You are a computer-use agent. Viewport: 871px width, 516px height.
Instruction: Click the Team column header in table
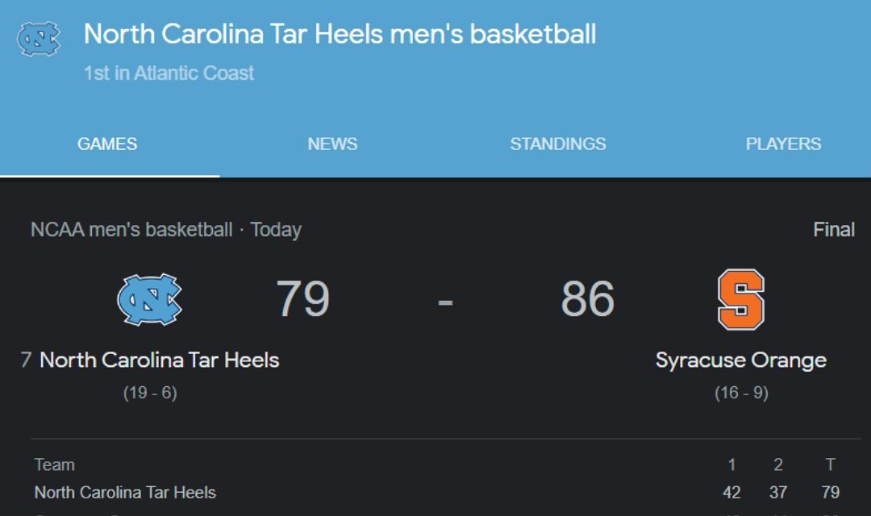coord(54,465)
